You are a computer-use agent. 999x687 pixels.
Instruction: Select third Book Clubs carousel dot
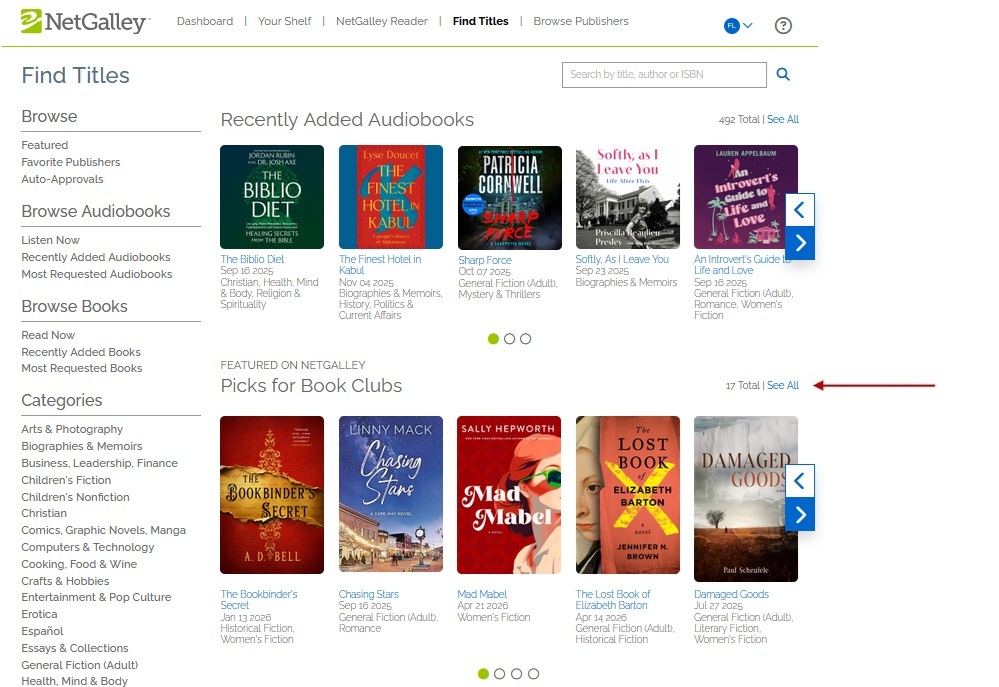517,674
